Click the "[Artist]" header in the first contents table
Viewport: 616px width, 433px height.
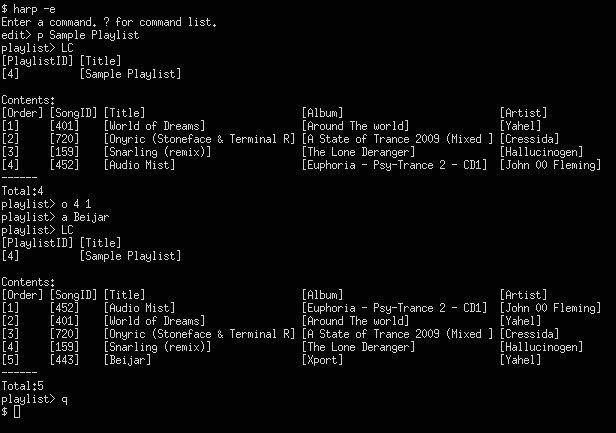526,113
